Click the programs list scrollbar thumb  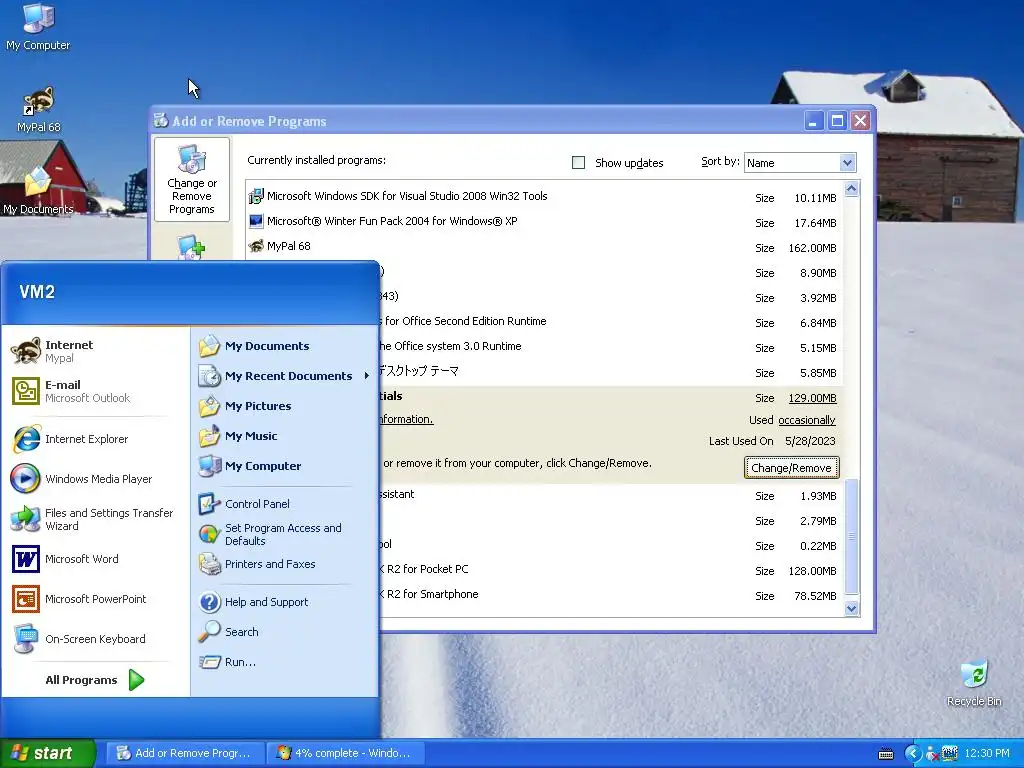852,536
